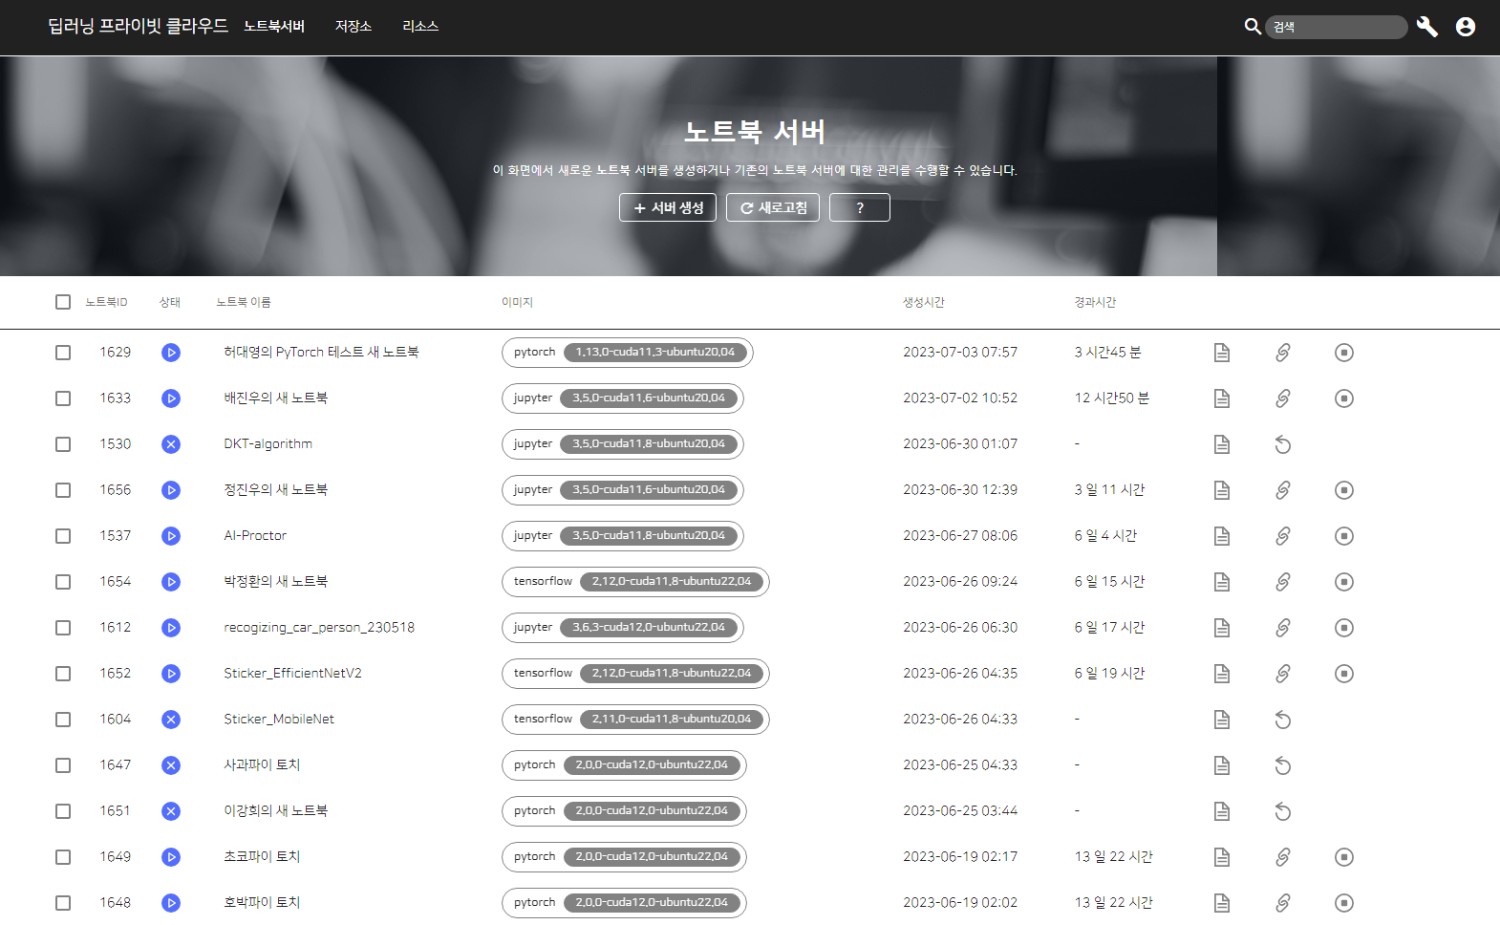The height and width of the screenshot is (925, 1500).
Task: Click the search magnifier icon
Action: point(1252,27)
